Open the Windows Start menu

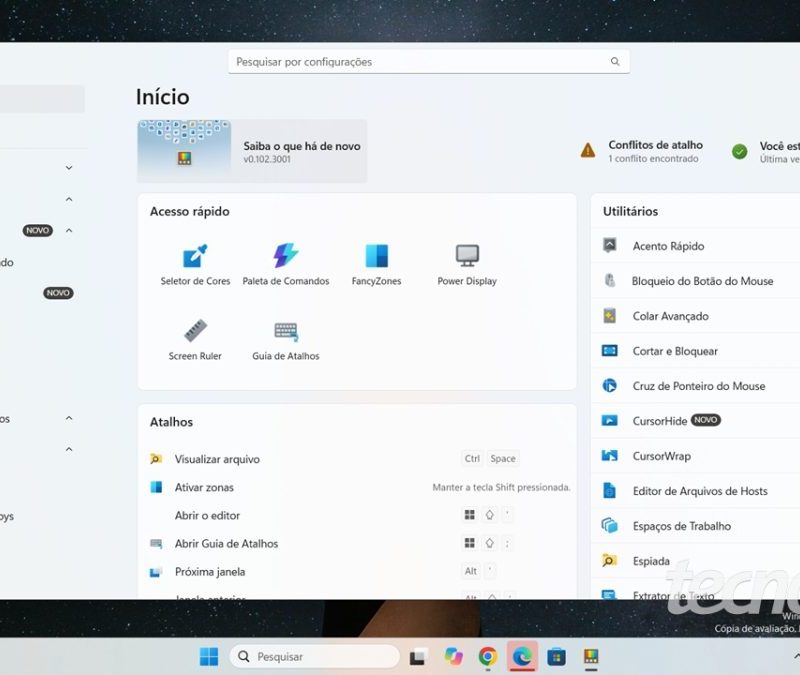tap(209, 656)
